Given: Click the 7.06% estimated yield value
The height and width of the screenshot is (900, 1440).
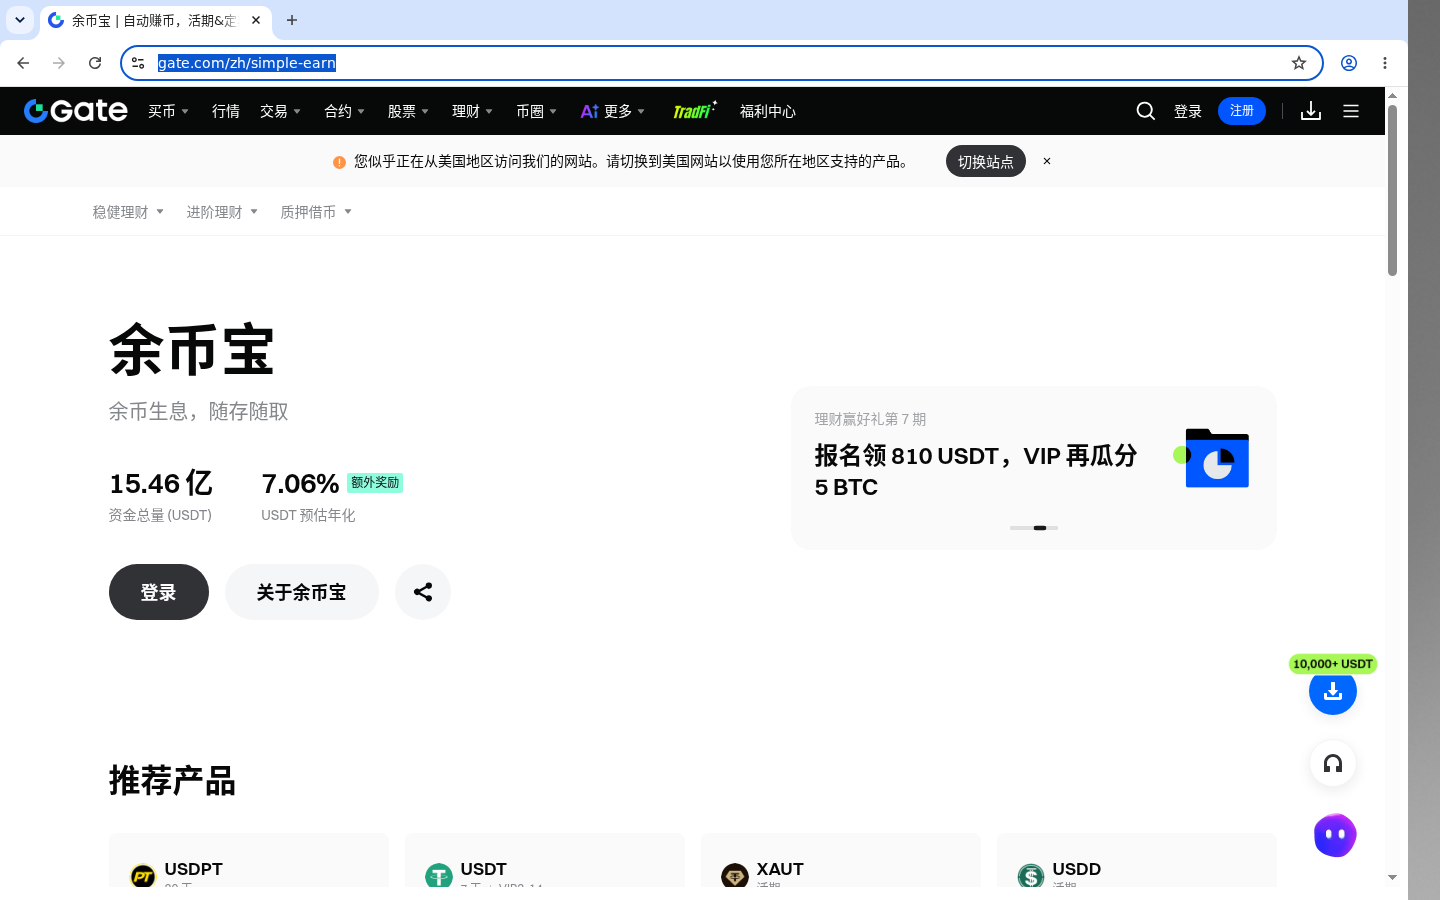Looking at the screenshot, I should pos(300,484).
